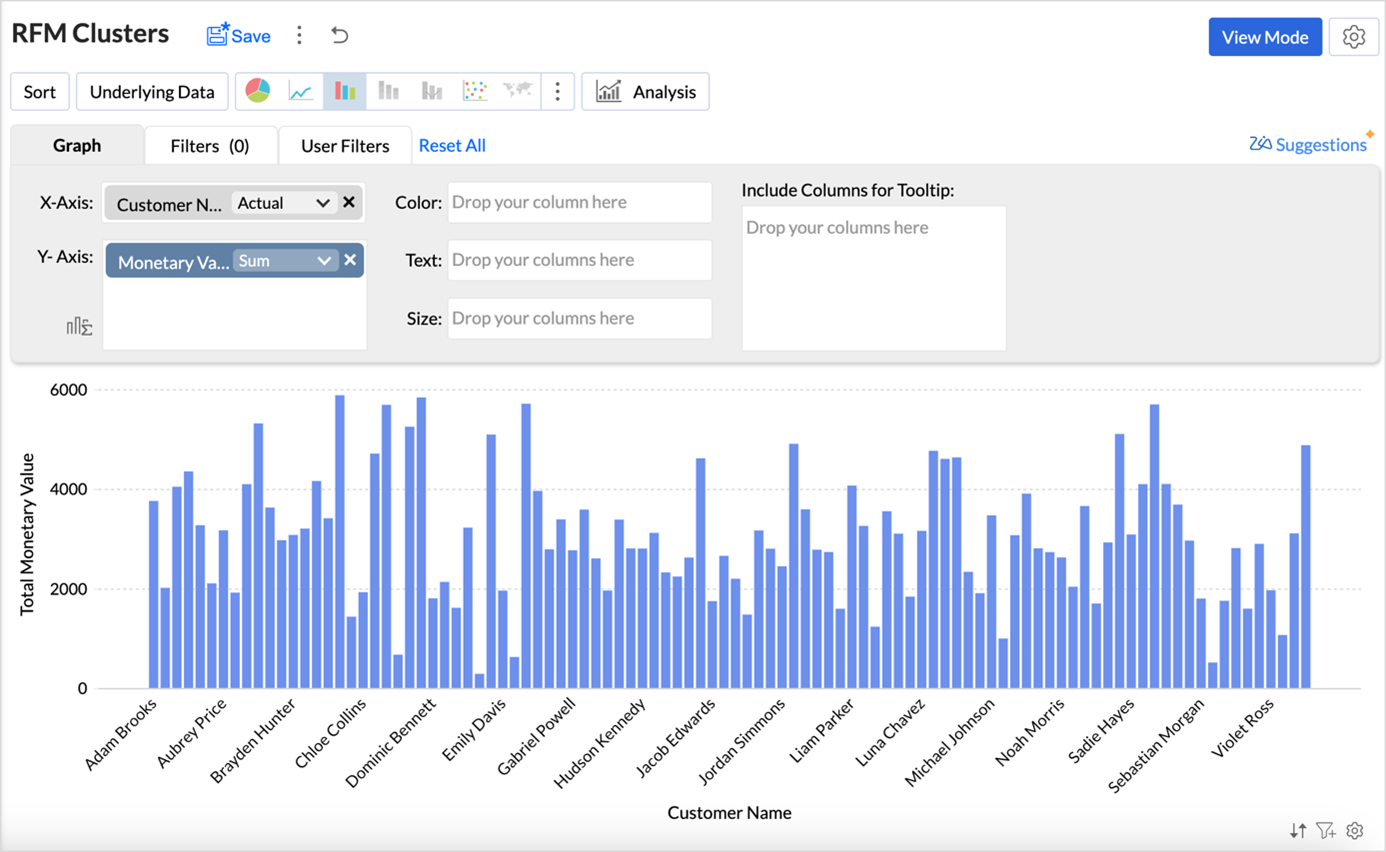Open more chart types three-dot menu
1386x852 pixels.
[x=557, y=91]
